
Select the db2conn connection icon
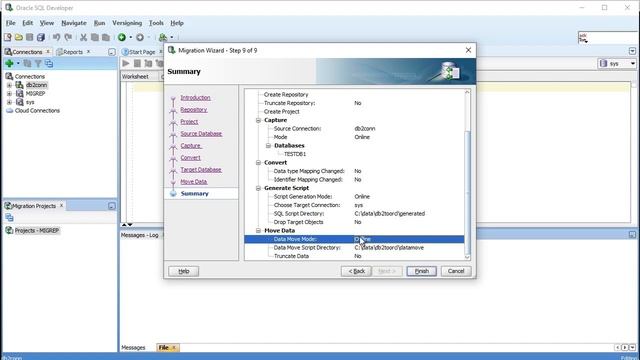click(19, 85)
